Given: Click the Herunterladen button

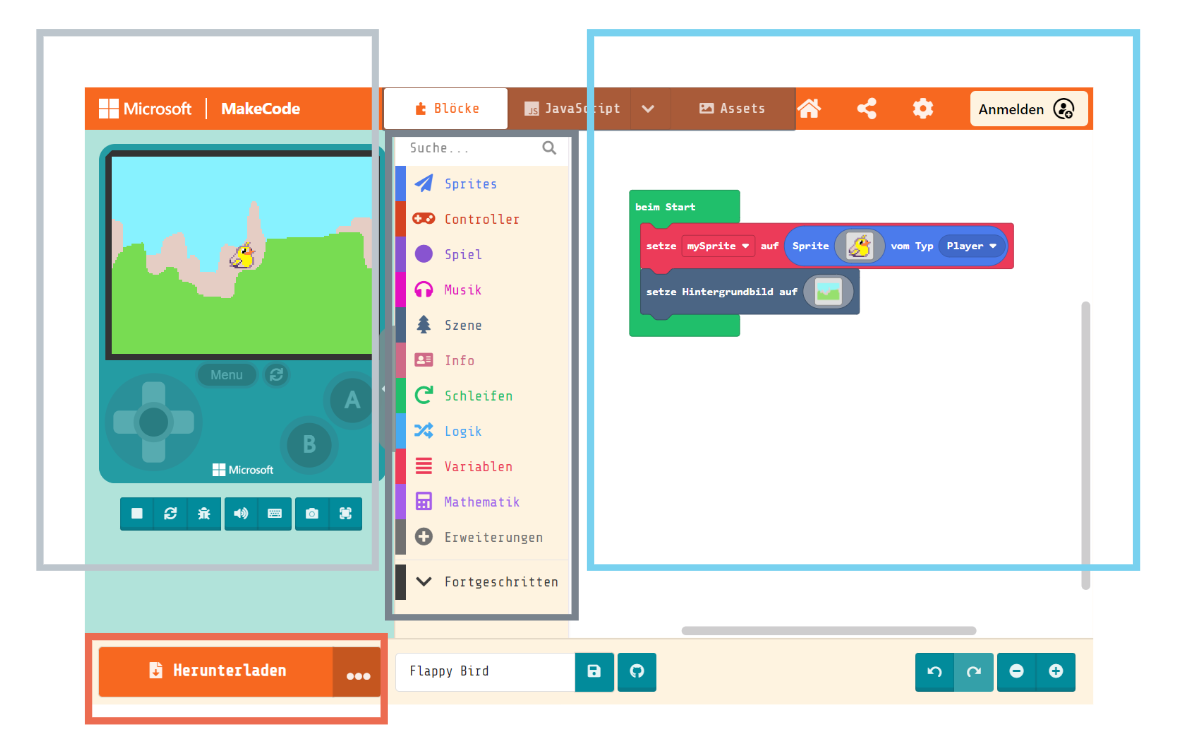Looking at the screenshot, I should [216, 671].
